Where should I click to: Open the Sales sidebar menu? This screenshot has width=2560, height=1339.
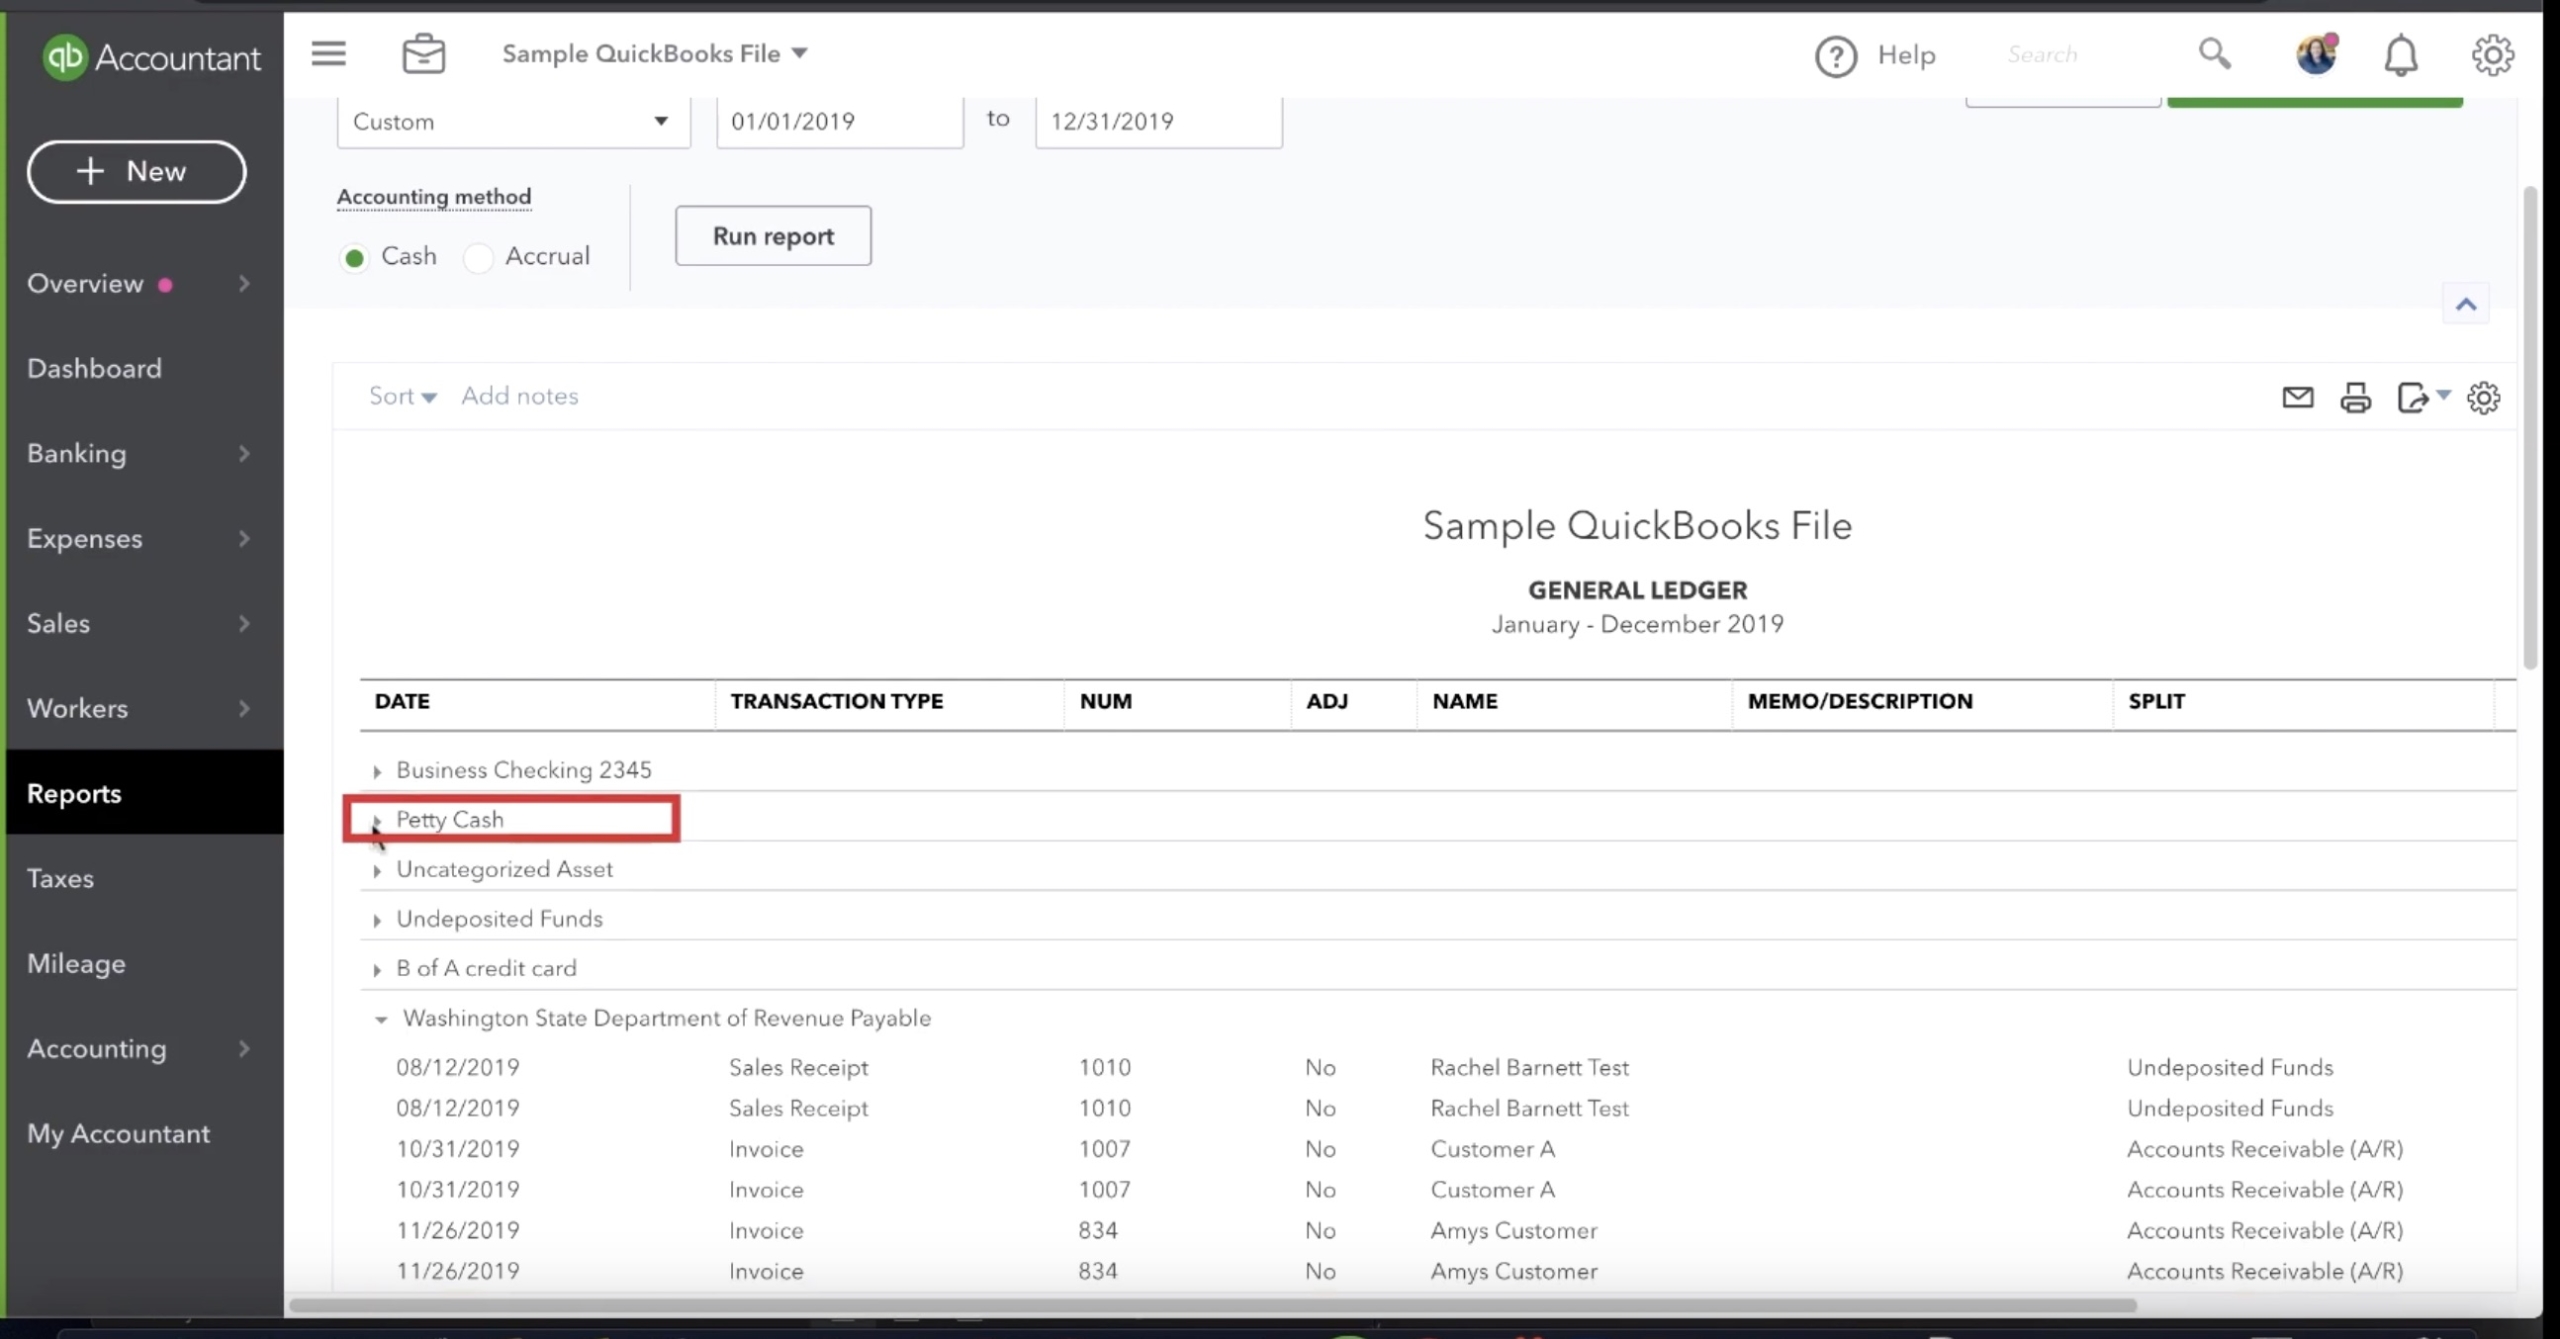coord(144,624)
